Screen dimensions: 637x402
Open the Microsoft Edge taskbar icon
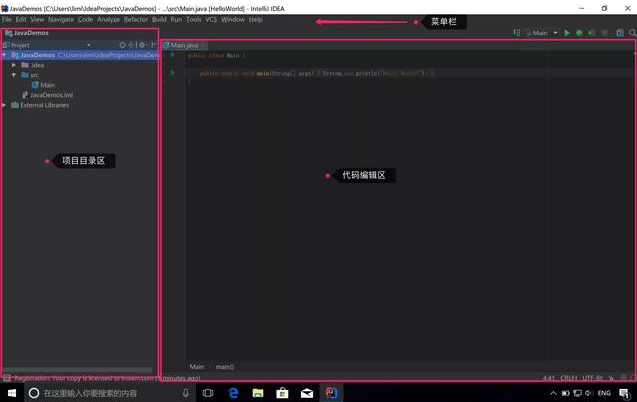click(233, 393)
